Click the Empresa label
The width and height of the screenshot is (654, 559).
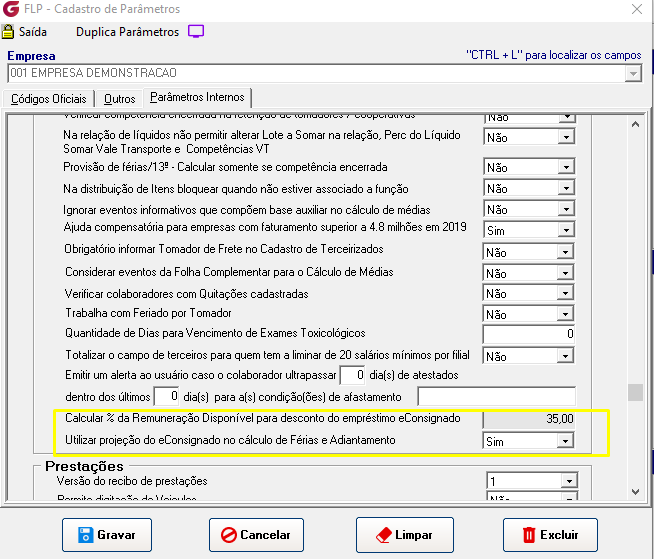pyautogui.click(x=31, y=56)
